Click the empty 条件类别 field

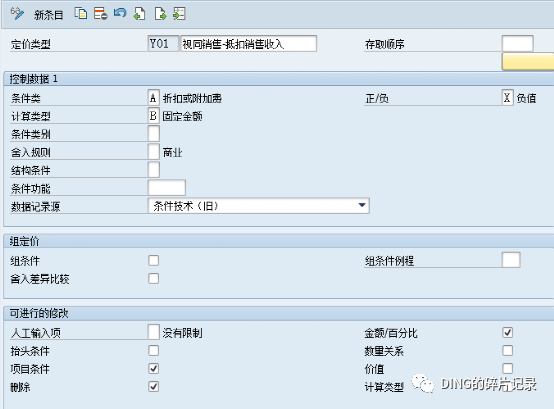[x=153, y=134]
